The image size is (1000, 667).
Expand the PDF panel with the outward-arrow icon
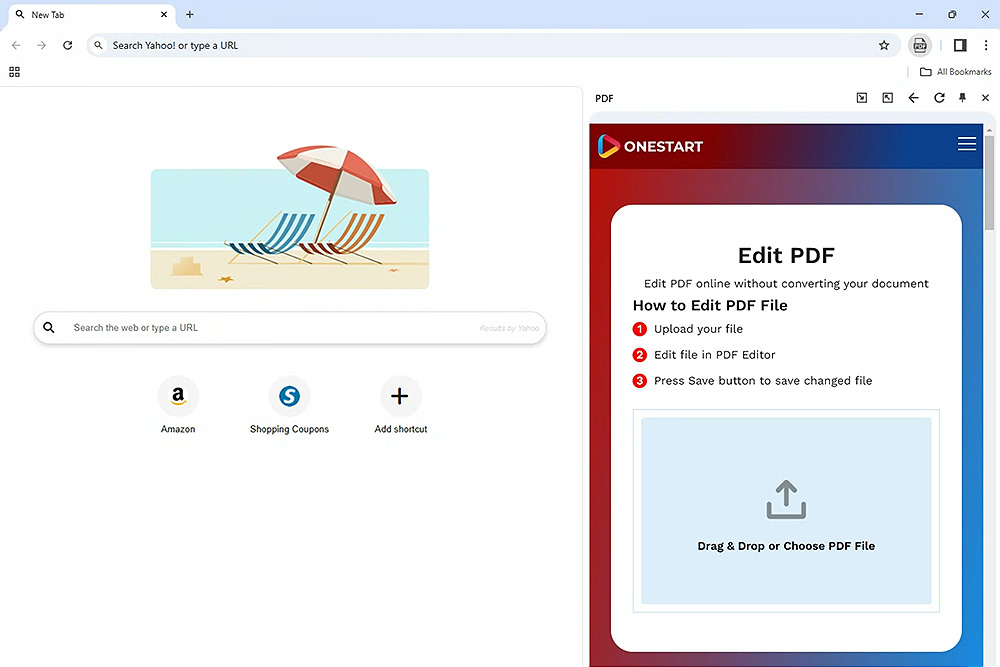(887, 98)
